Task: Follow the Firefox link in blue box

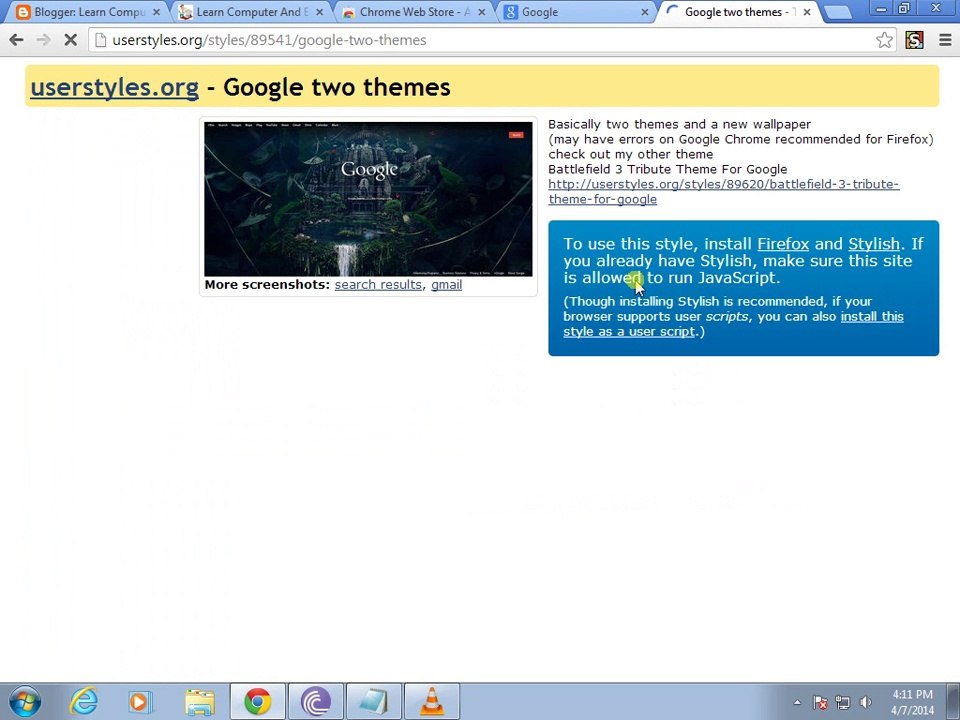Action: tap(783, 244)
